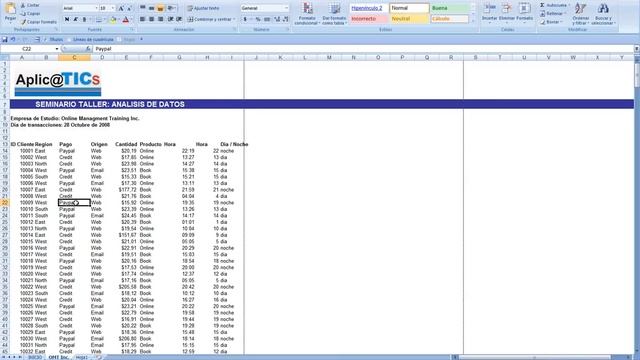
Task: Click formula bar showing Paypal
Action: 363,49
